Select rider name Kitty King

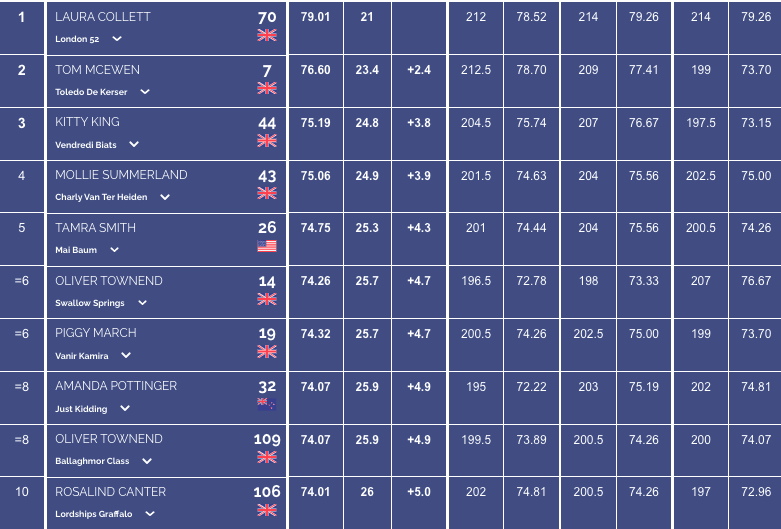point(87,122)
